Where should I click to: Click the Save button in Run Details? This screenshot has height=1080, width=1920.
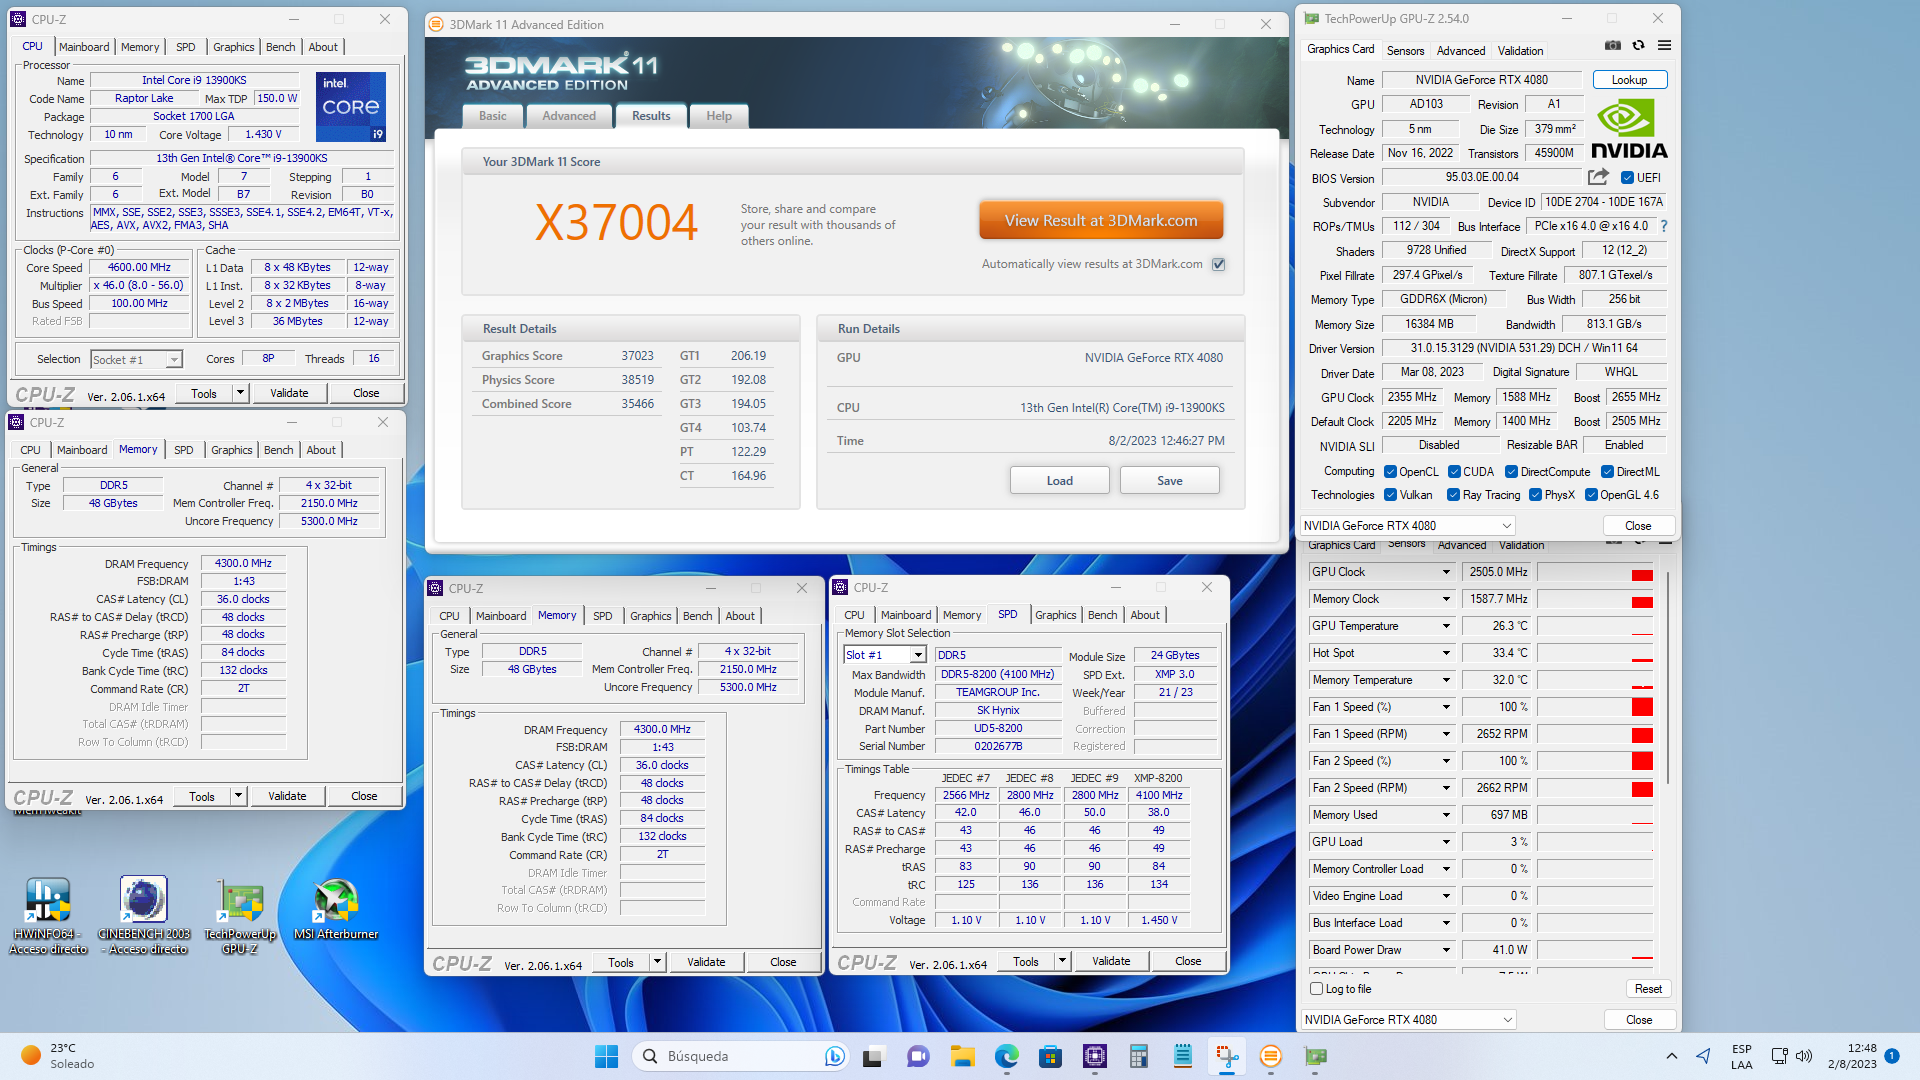click(1169, 481)
